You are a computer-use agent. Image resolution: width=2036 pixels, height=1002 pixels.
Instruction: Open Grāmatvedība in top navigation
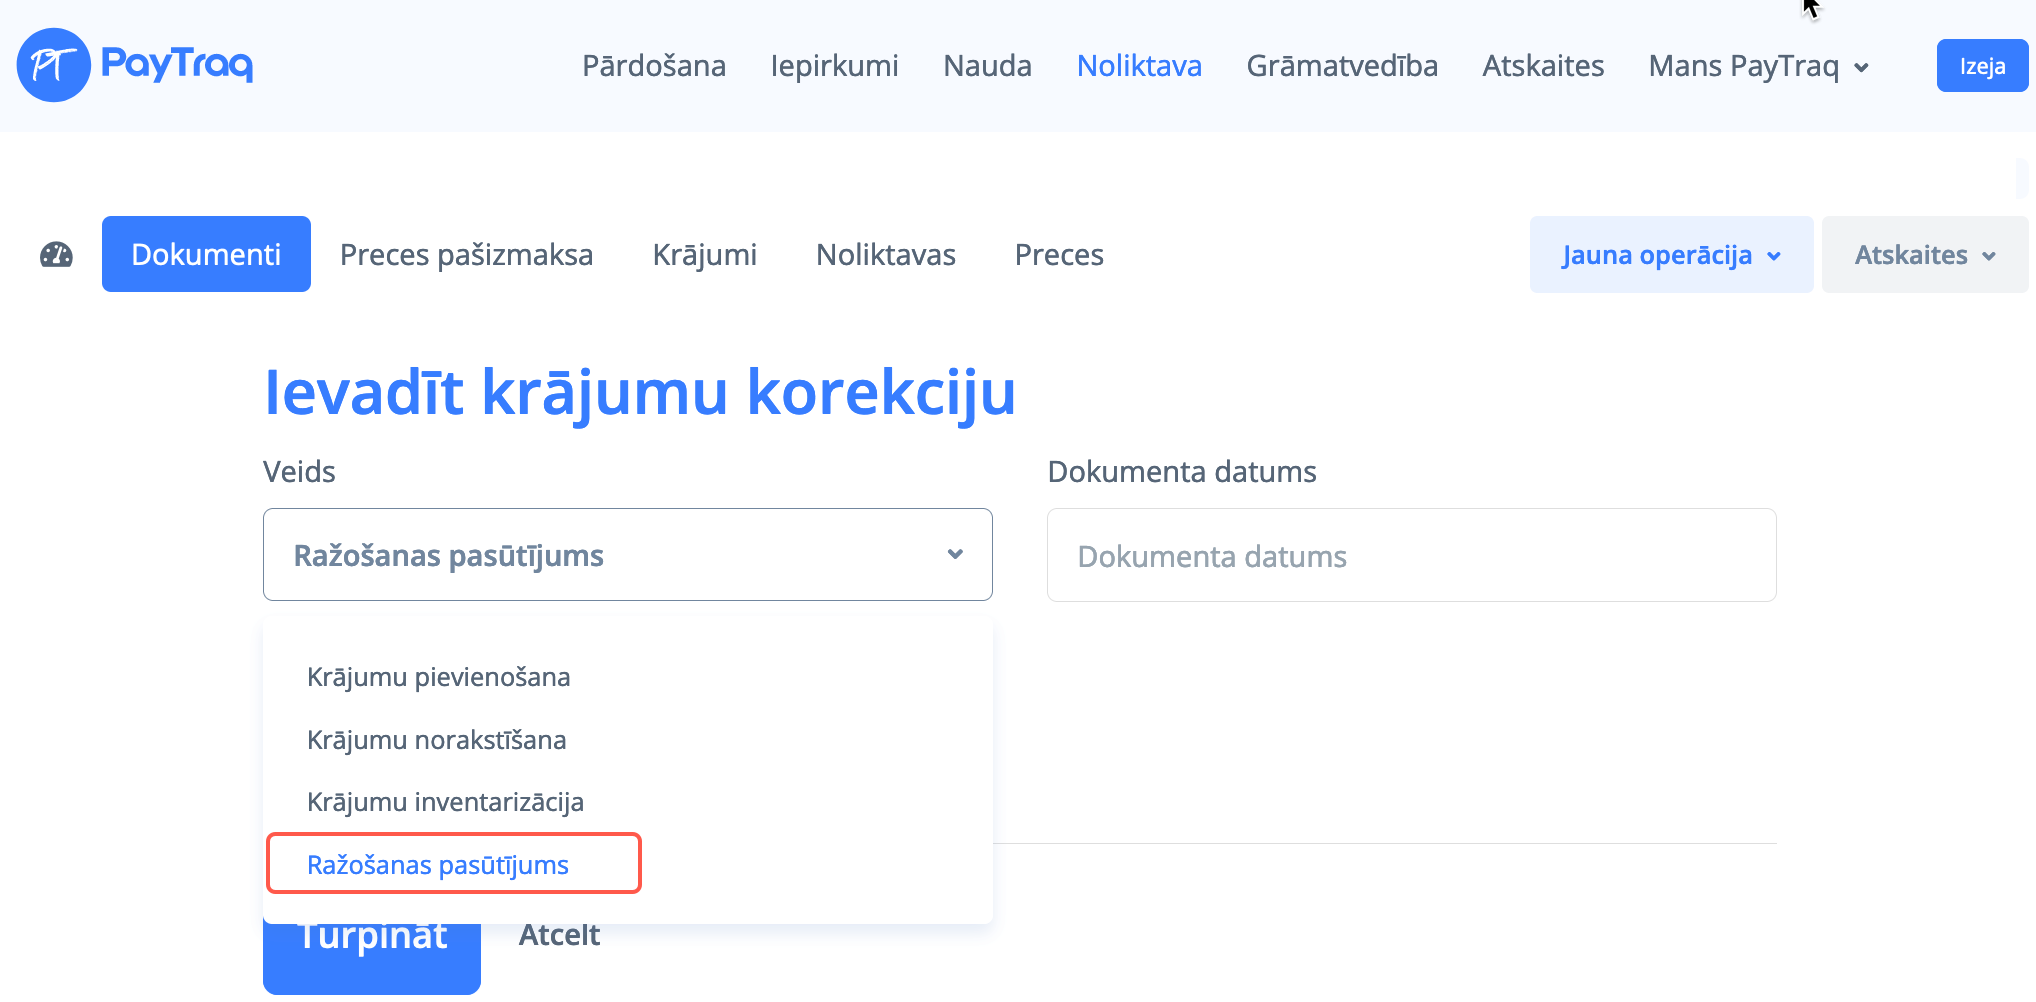[x=1342, y=66]
